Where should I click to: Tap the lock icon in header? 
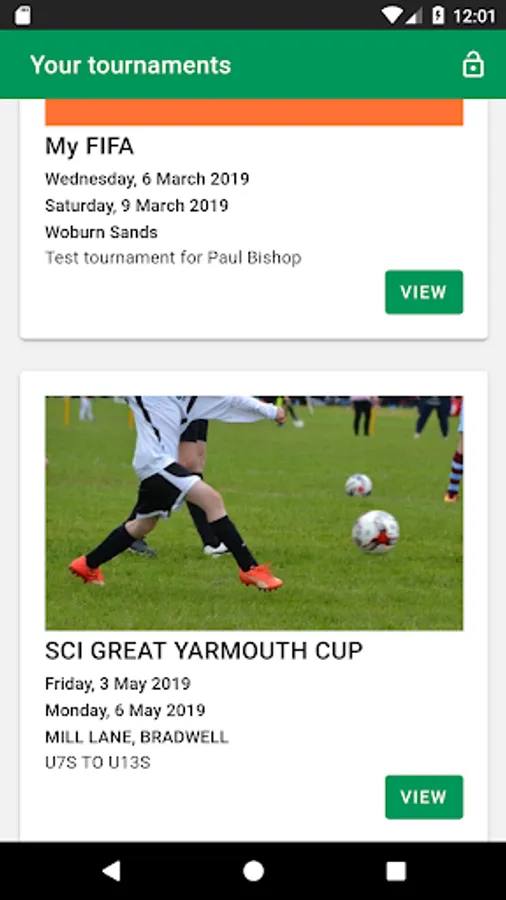coord(473,64)
